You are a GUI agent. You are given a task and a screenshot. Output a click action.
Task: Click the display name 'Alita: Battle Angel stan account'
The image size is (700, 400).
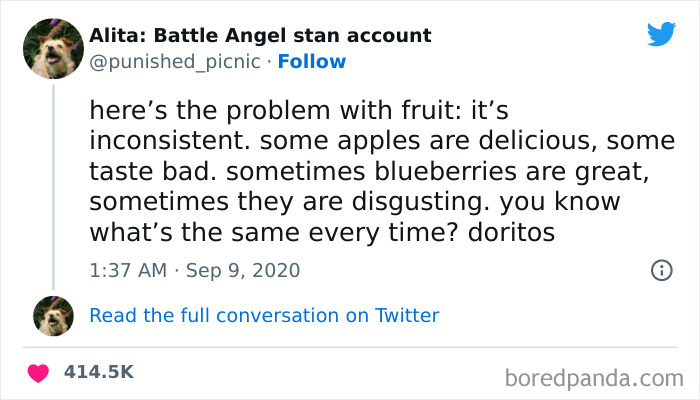click(260, 36)
